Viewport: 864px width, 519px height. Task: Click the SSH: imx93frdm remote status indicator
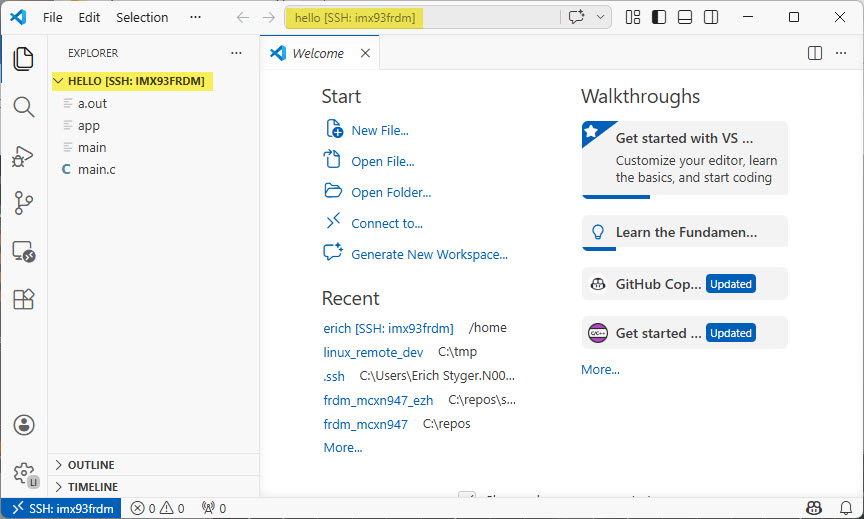point(63,508)
